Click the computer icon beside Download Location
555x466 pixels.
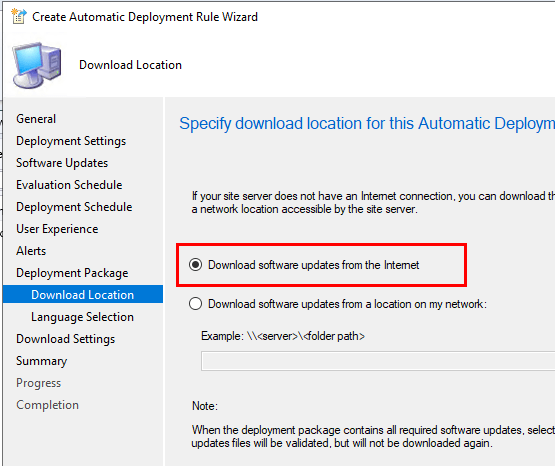click(x=37, y=65)
